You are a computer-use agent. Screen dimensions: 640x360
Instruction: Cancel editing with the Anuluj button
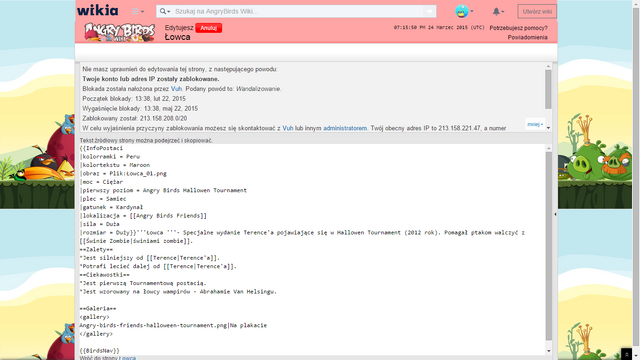click(x=209, y=28)
